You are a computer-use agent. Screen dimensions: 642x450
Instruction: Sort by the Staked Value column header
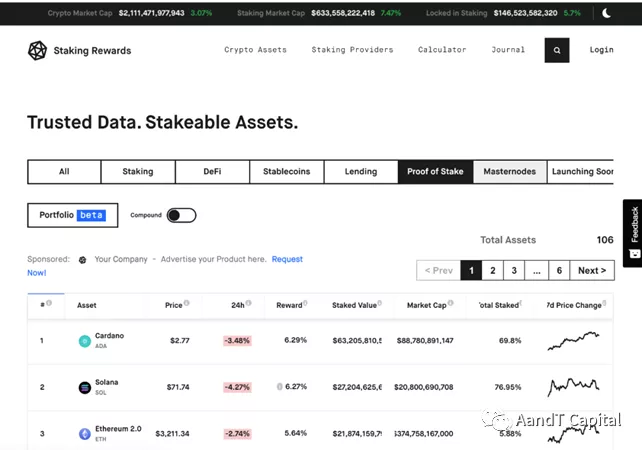(x=354, y=305)
